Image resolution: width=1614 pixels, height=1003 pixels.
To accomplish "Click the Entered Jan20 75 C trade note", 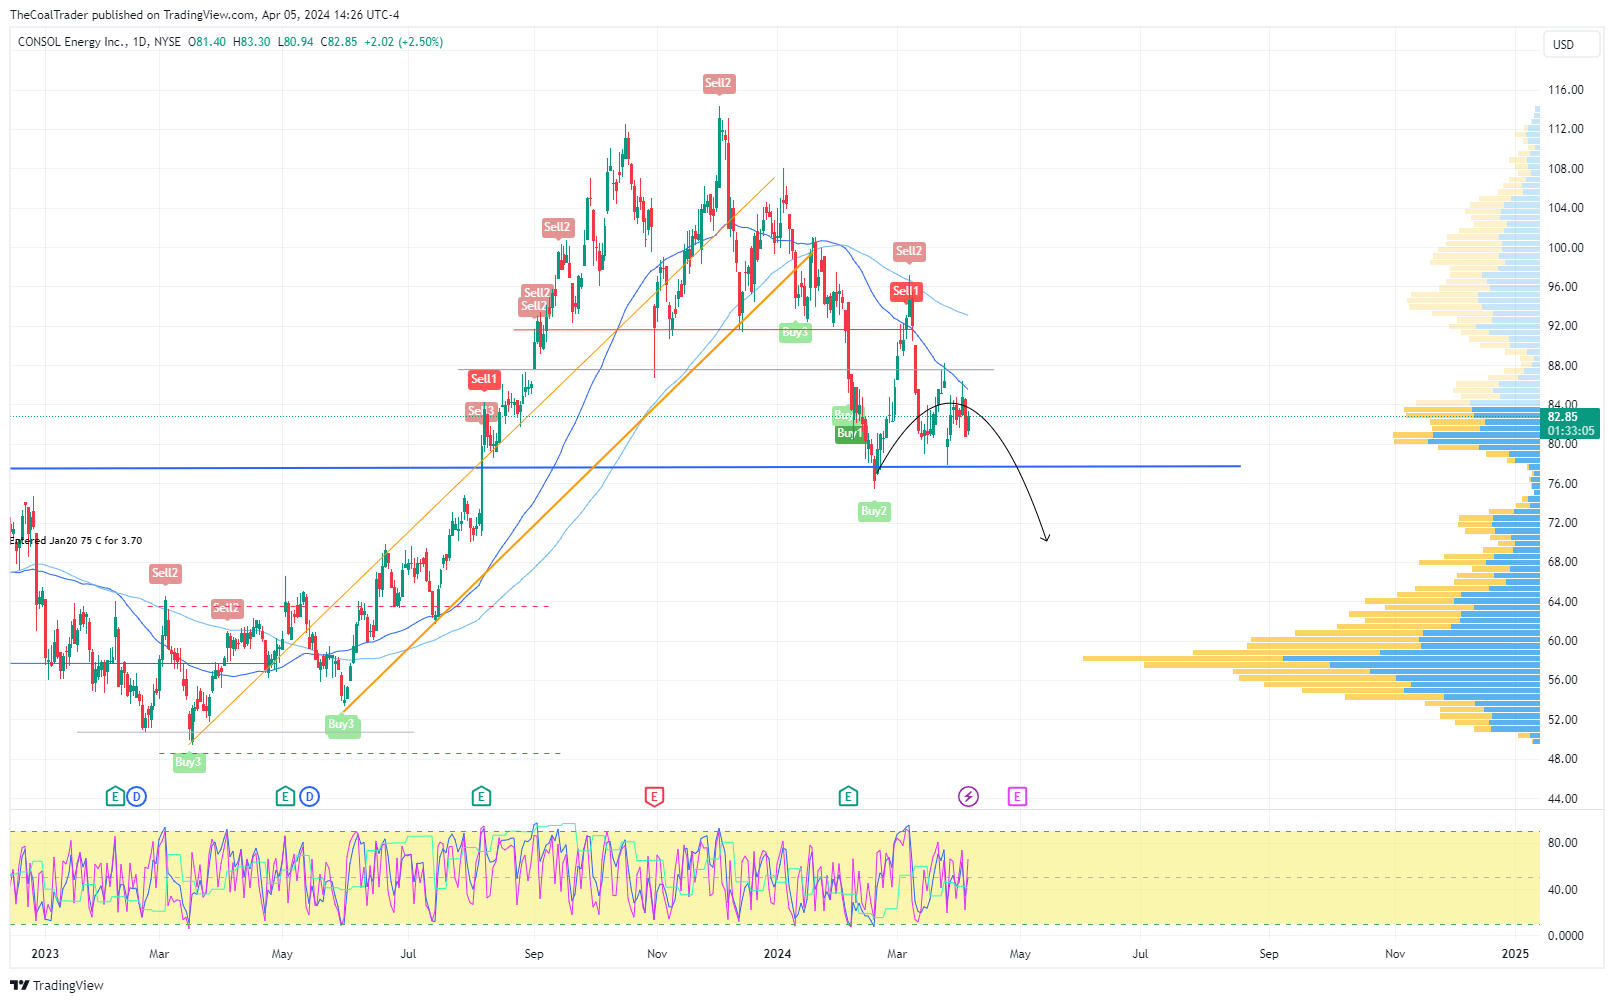I will 75,539.
